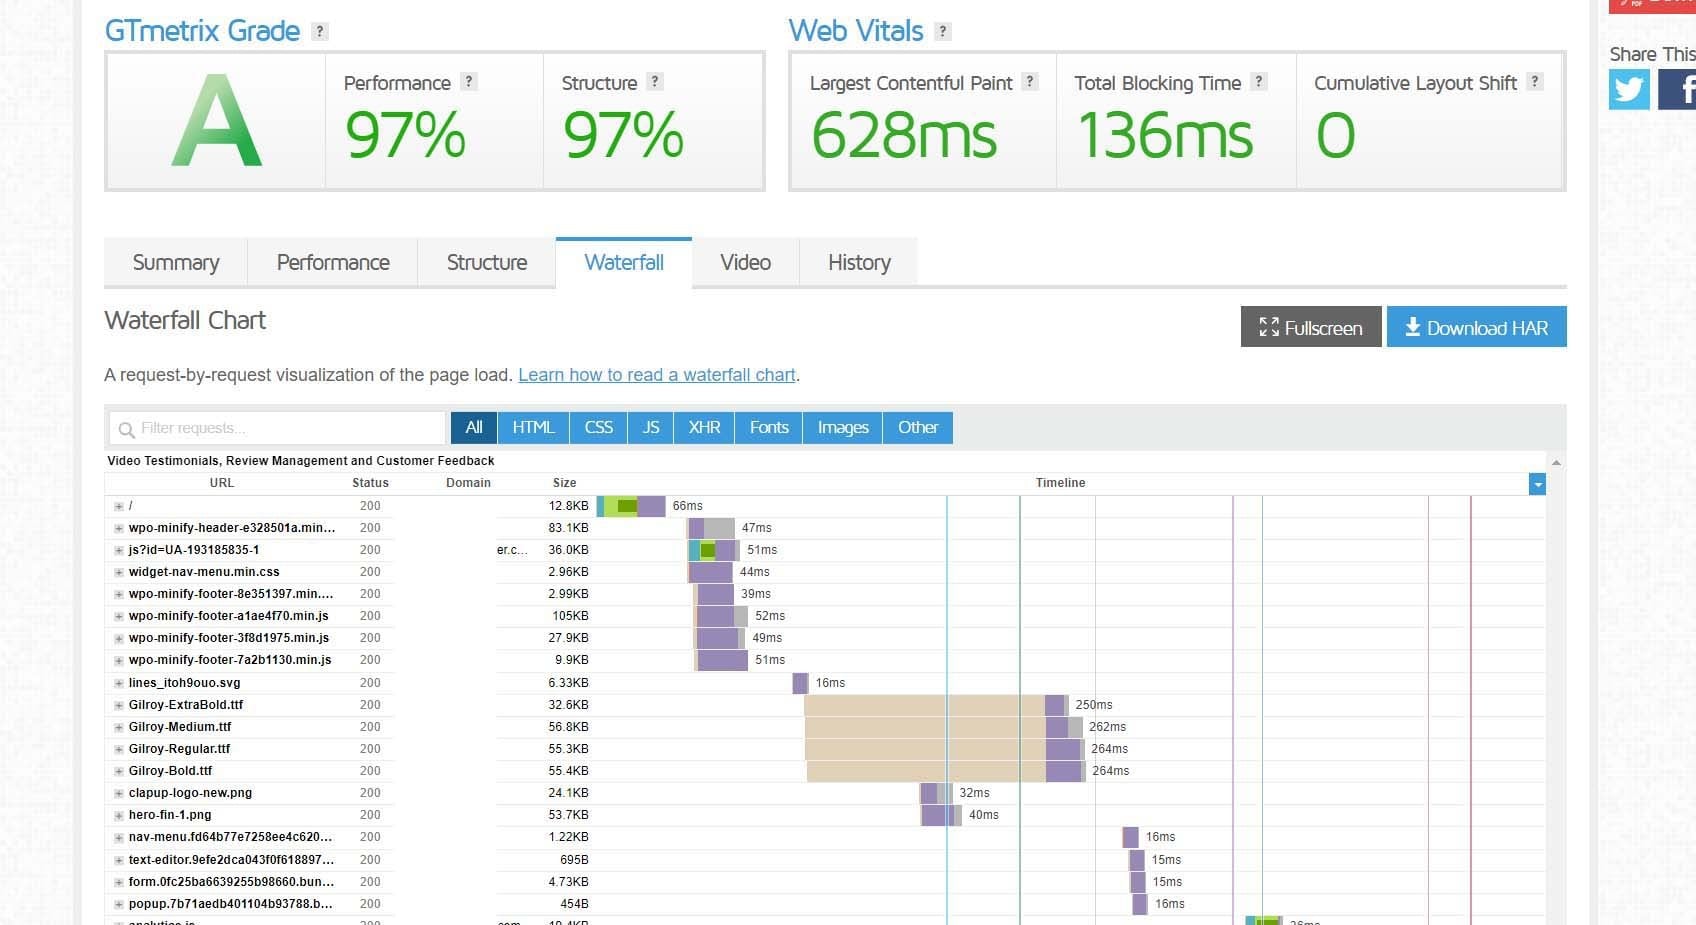The image size is (1696, 925).
Task: Expand the Gilroy-ExtraBold.ttf request row
Action: pos(119,706)
